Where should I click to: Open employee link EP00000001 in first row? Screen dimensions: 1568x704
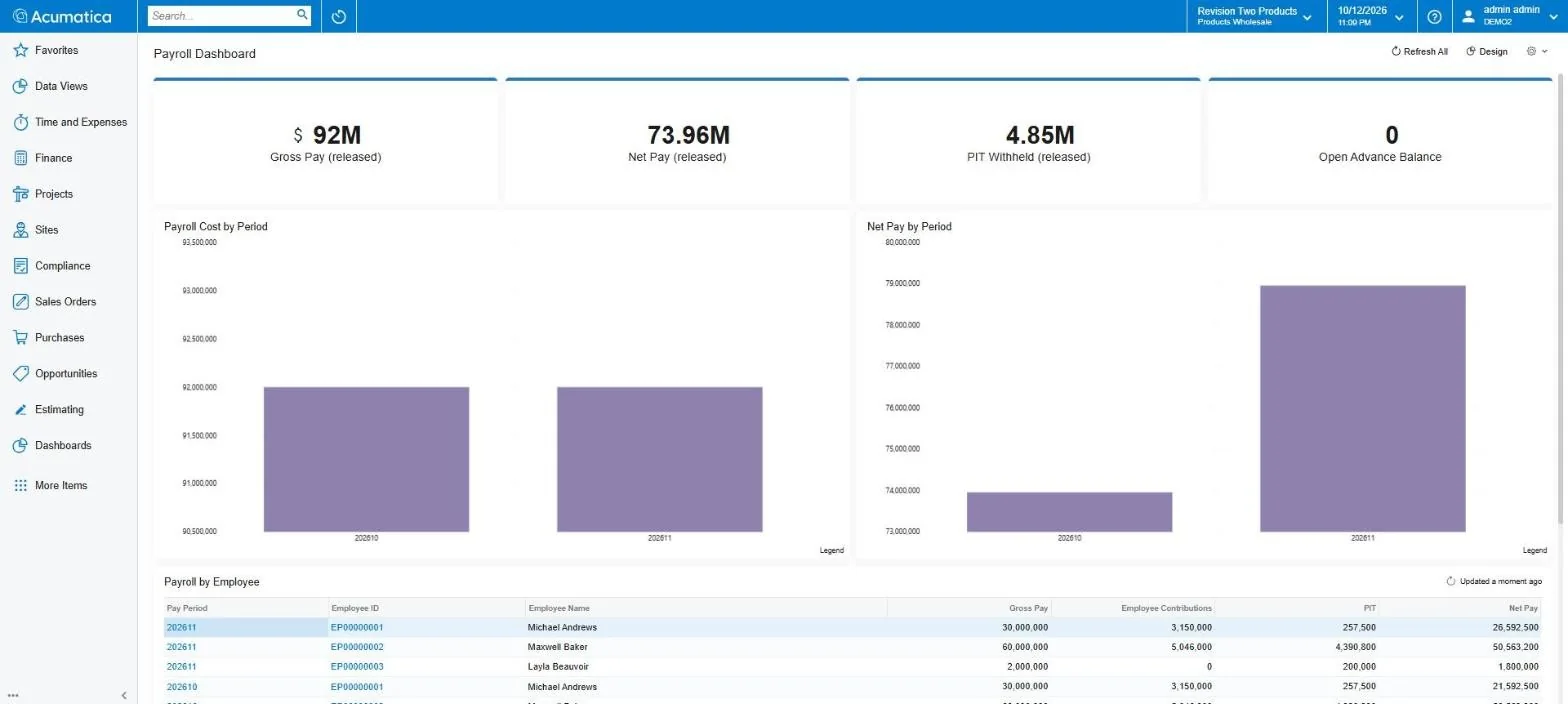(357, 628)
